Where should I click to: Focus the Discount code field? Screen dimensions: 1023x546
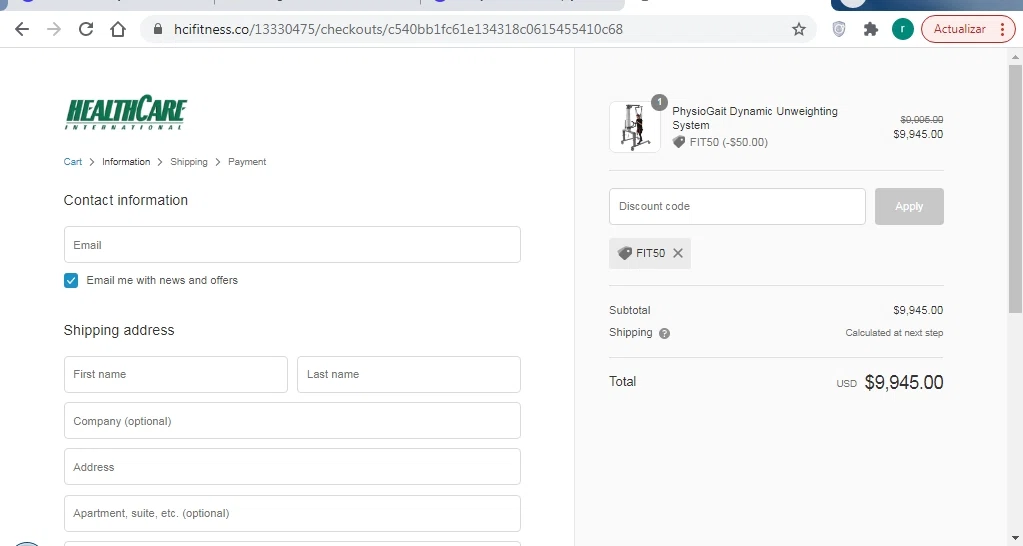pyautogui.click(x=737, y=206)
